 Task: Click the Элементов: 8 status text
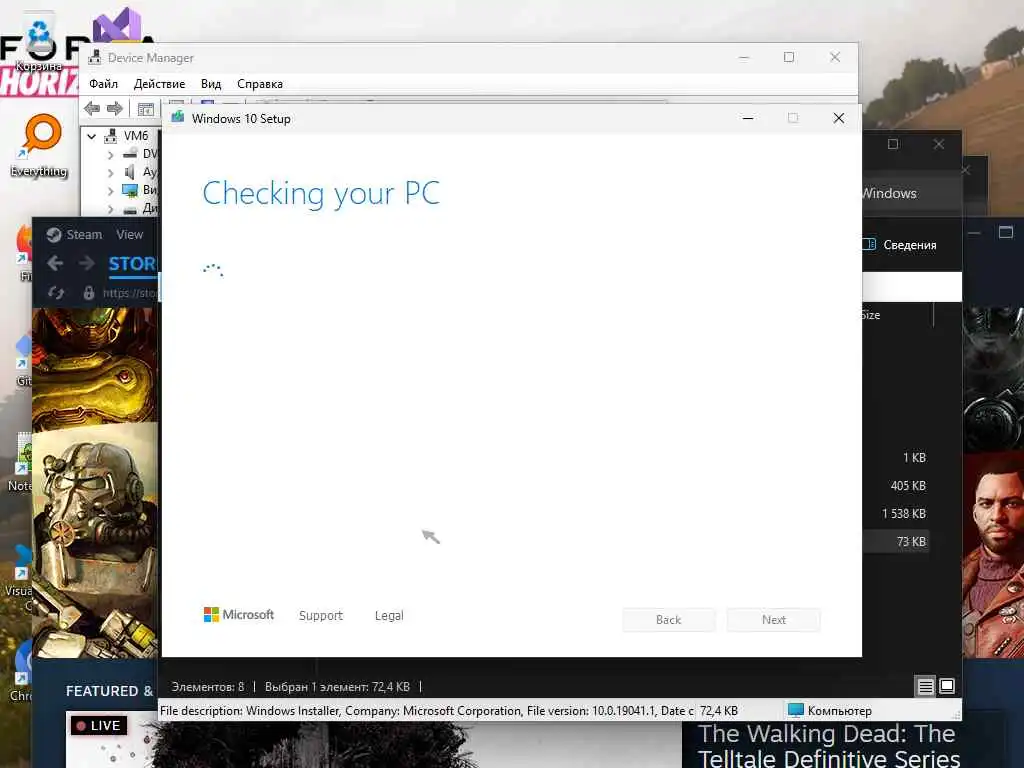(208, 687)
